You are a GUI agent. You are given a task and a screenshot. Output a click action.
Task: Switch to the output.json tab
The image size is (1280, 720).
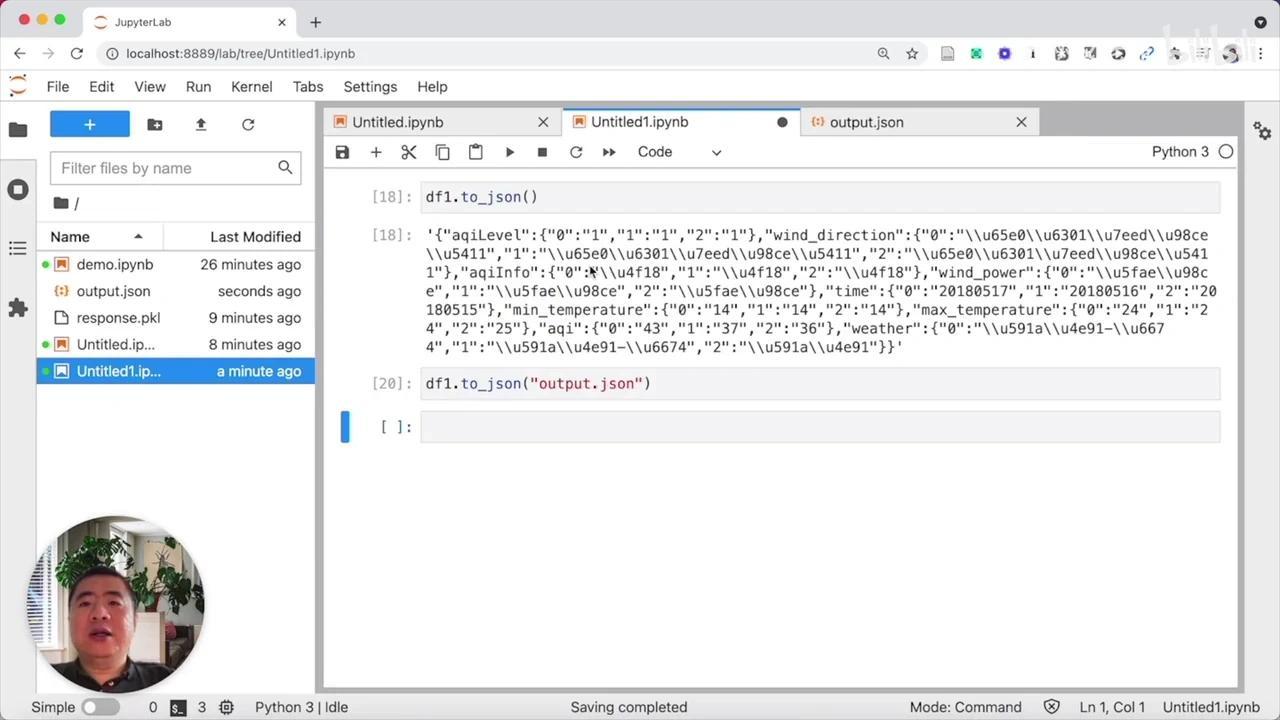[x=866, y=122]
